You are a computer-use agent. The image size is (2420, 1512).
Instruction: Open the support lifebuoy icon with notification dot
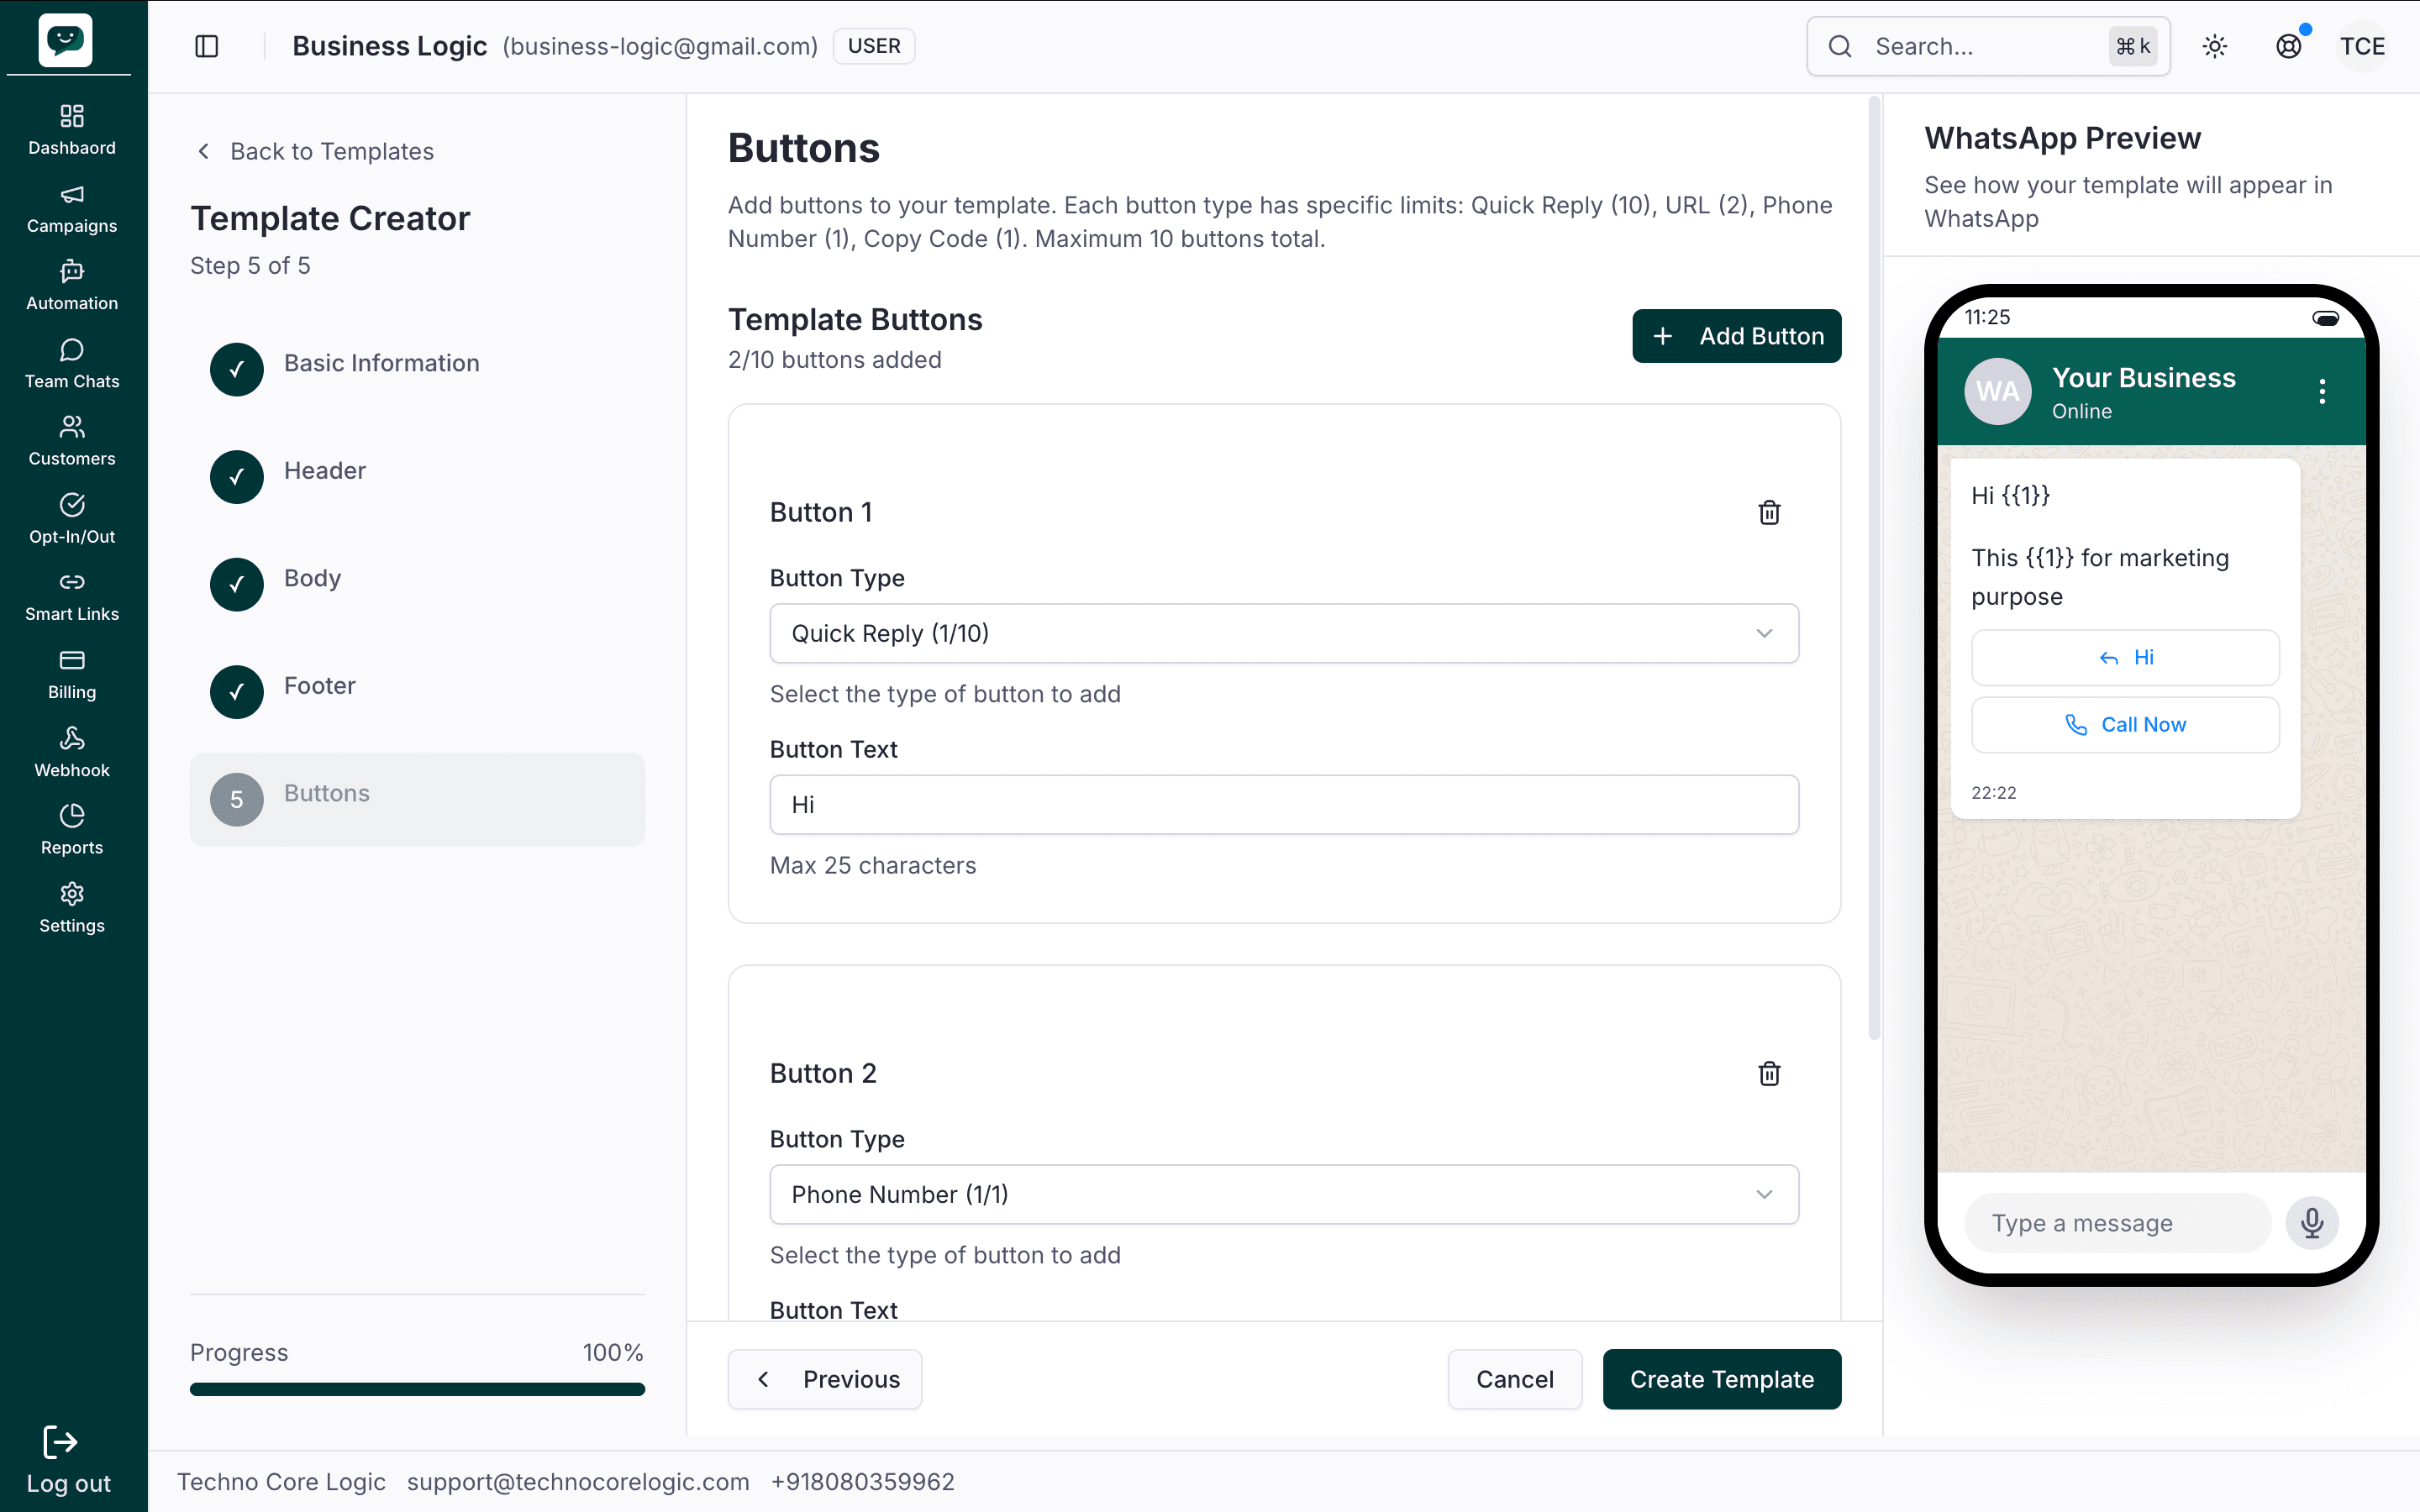click(2289, 46)
